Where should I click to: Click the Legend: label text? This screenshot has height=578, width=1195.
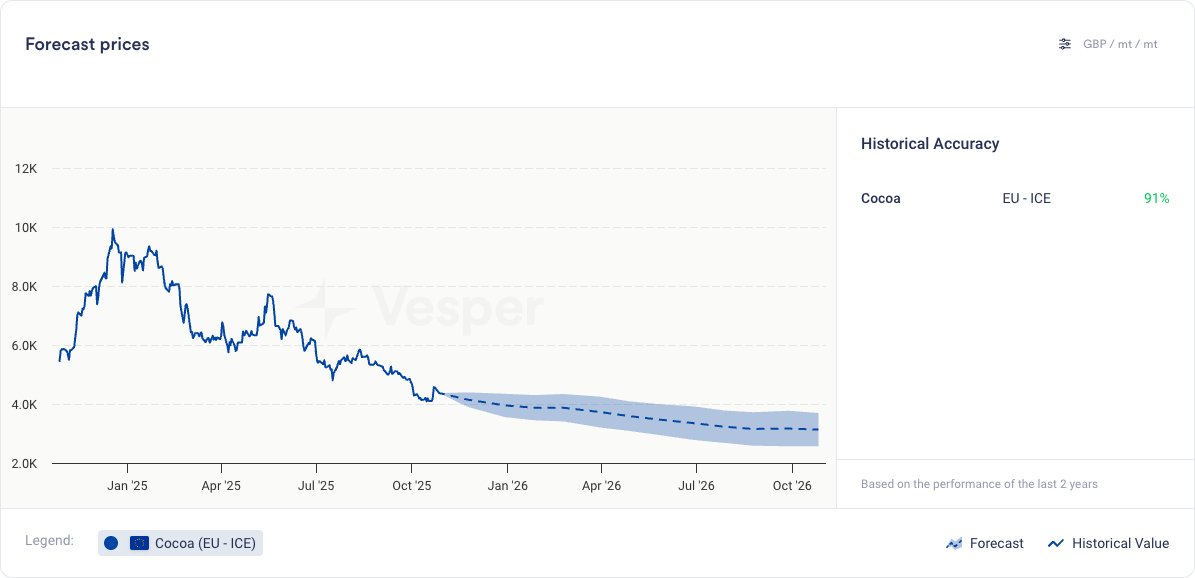[x=49, y=541]
